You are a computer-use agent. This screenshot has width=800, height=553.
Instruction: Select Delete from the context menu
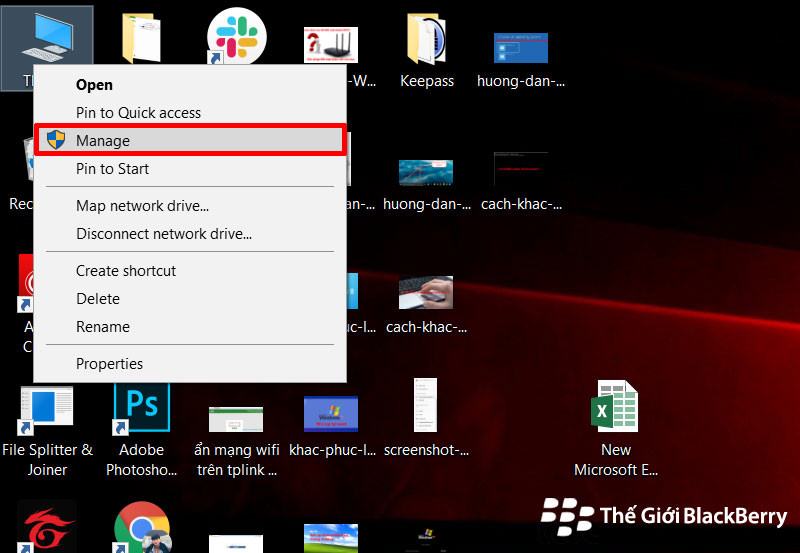(x=98, y=299)
